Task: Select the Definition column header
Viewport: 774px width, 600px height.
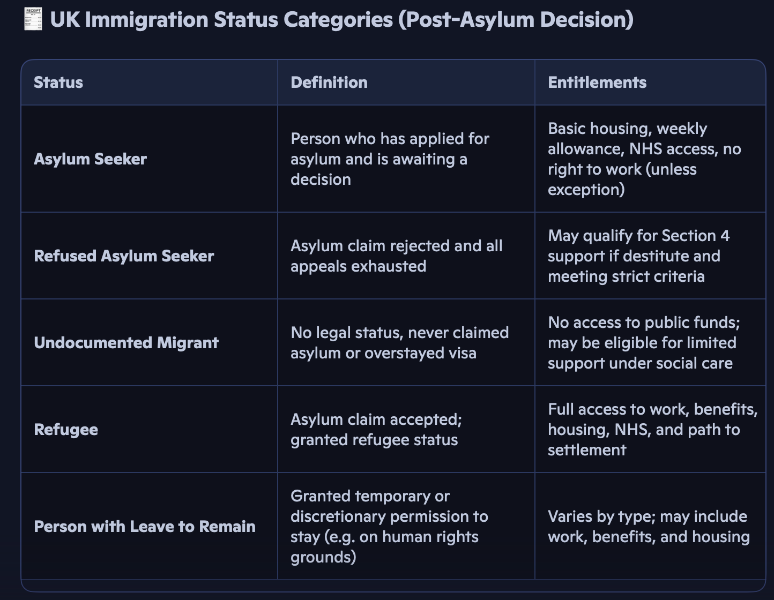Action: [x=329, y=82]
